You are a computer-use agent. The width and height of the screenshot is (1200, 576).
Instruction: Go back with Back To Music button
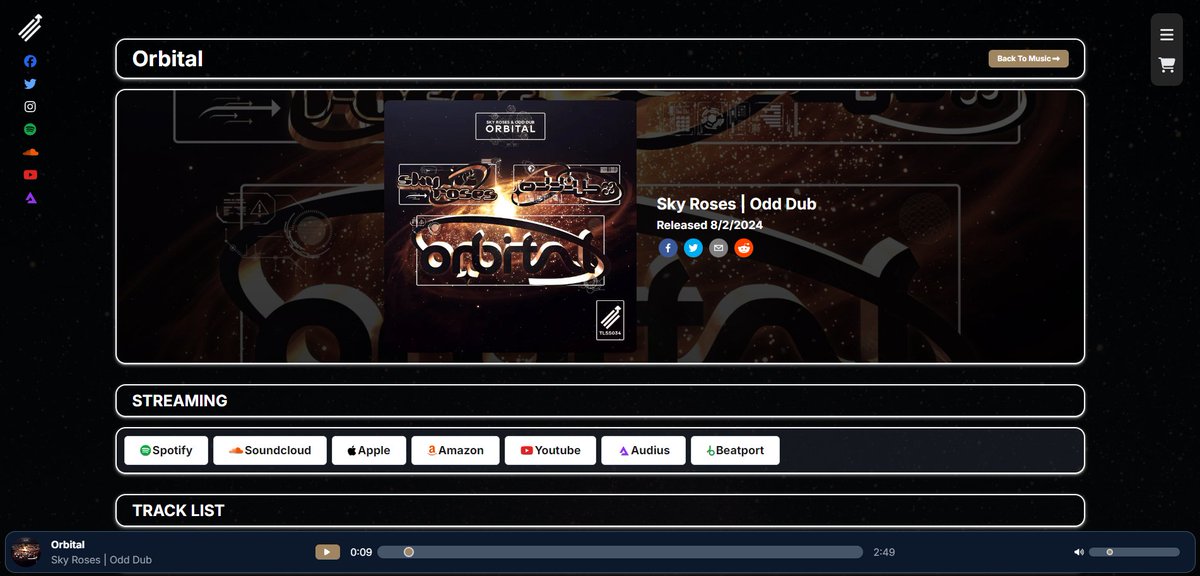click(1028, 59)
